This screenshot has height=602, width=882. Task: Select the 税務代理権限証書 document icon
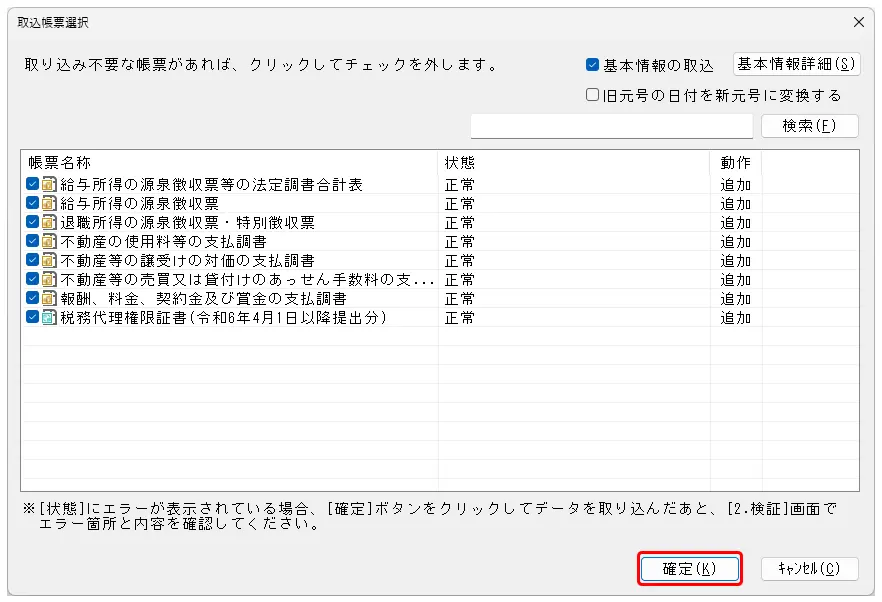pyautogui.click(x=49, y=317)
